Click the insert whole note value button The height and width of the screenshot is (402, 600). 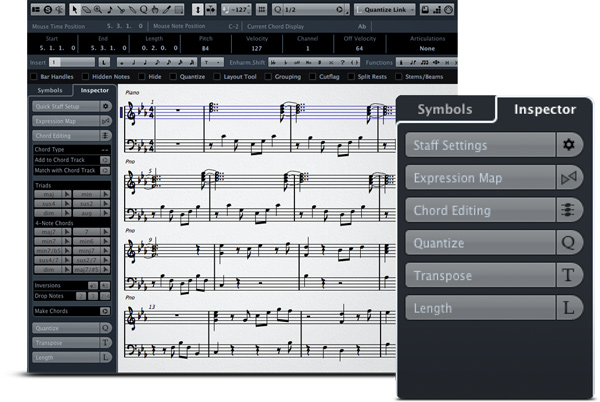[122, 62]
